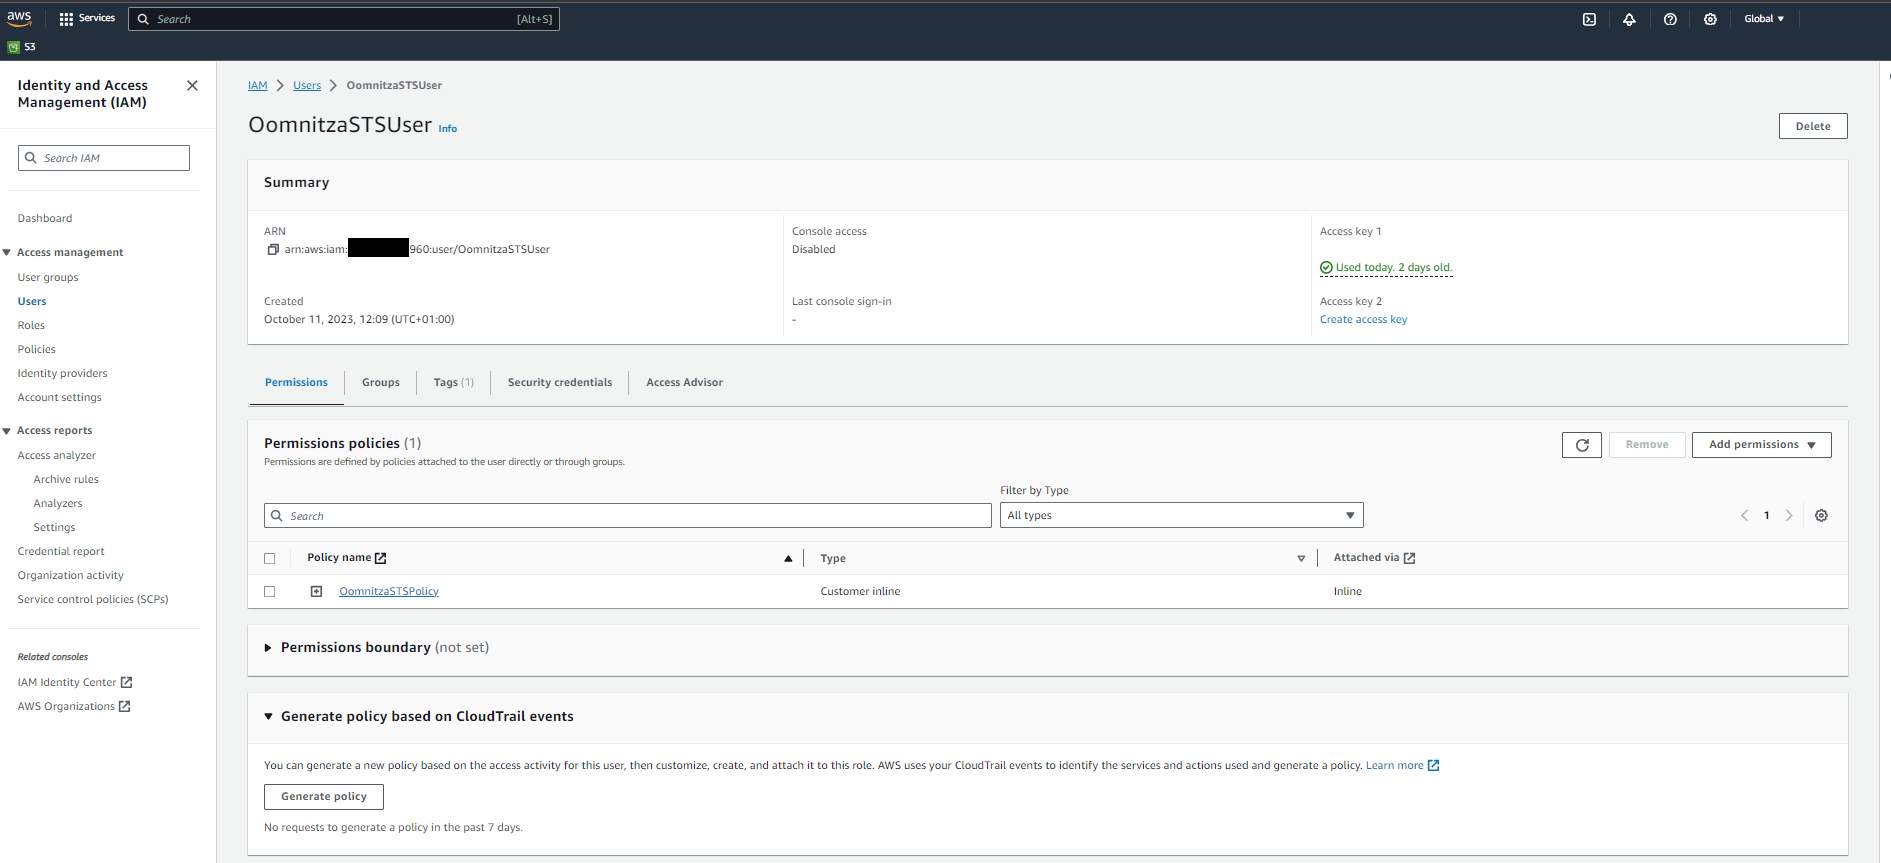Open Service control policies (SCPs)
This screenshot has width=1891, height=863.
[x=92, y=600]
